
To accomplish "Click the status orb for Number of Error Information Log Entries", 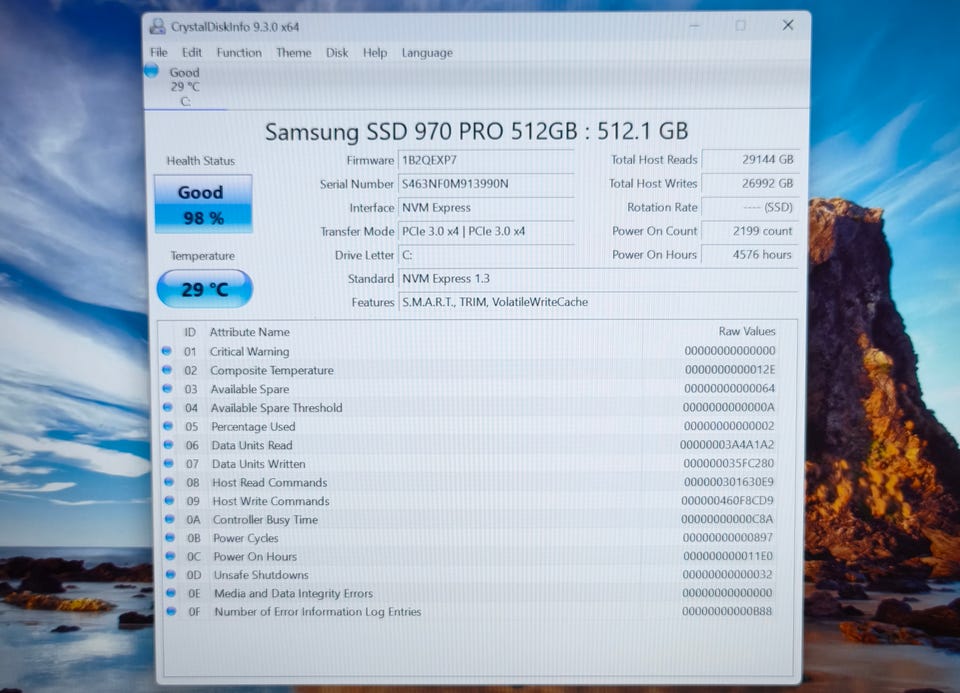I will click(171, 611).
